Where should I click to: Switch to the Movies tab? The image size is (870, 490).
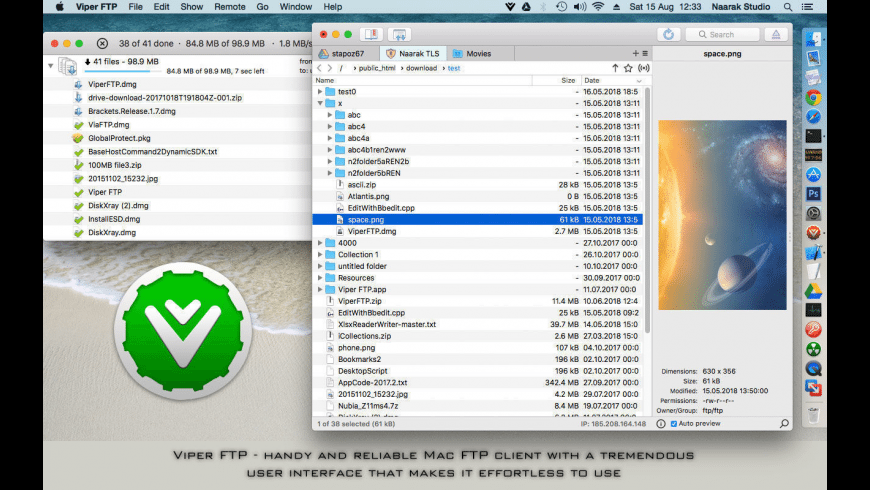(x=480, y=54)
